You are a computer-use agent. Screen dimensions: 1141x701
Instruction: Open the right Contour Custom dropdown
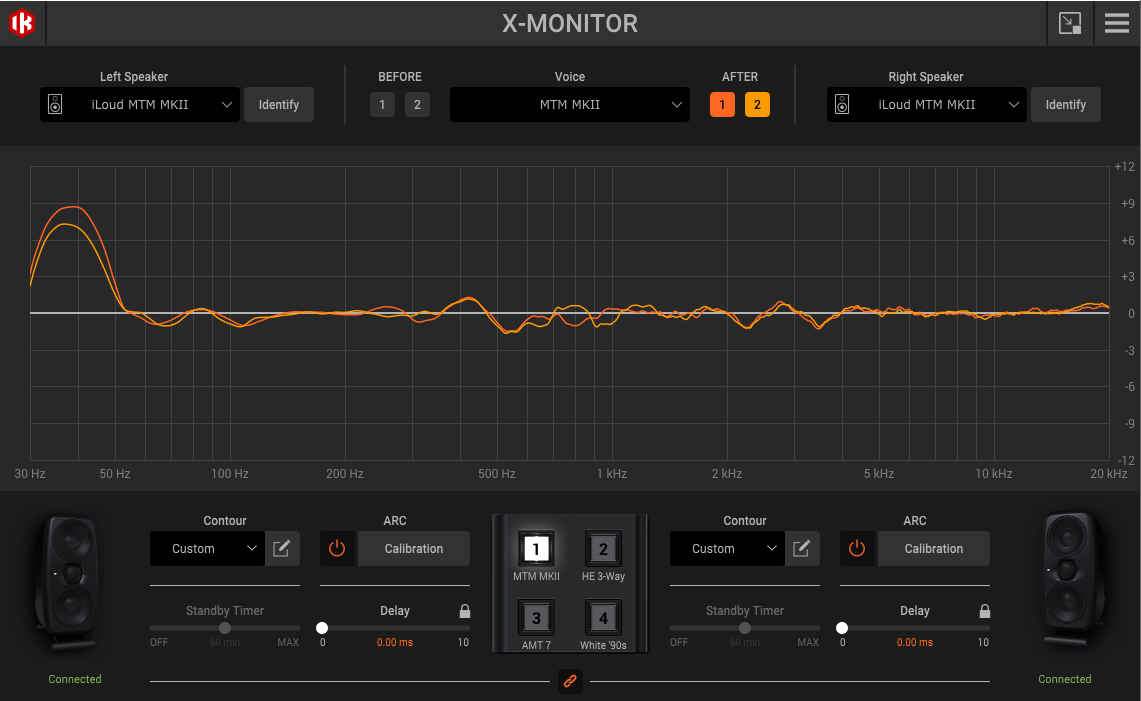(x=726, y=548)
